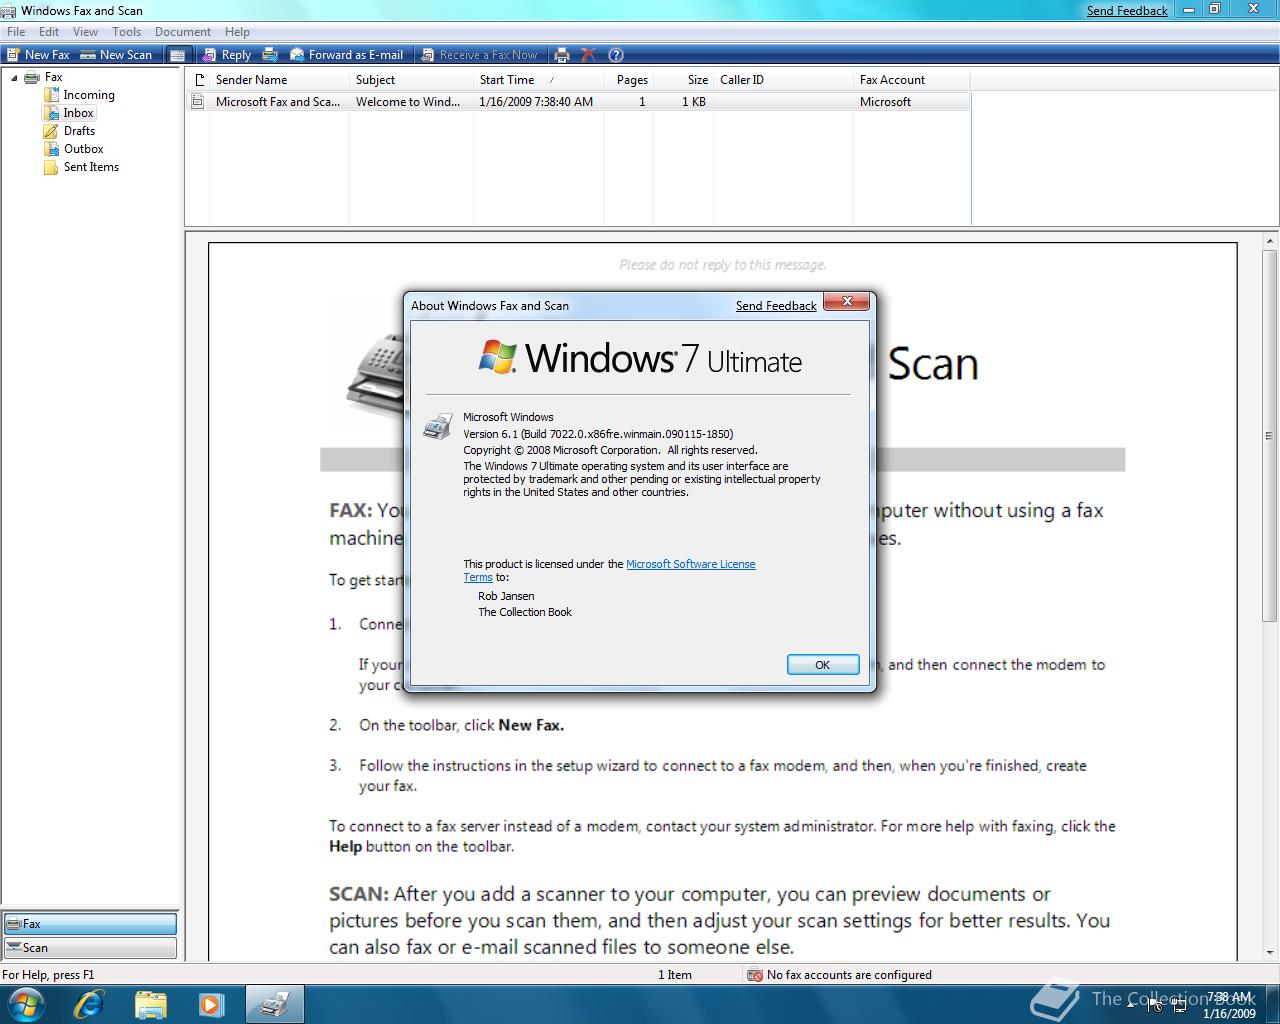Open the View menu
The height and width of the screenshot is (1024, 1280).
coord(85,32)
